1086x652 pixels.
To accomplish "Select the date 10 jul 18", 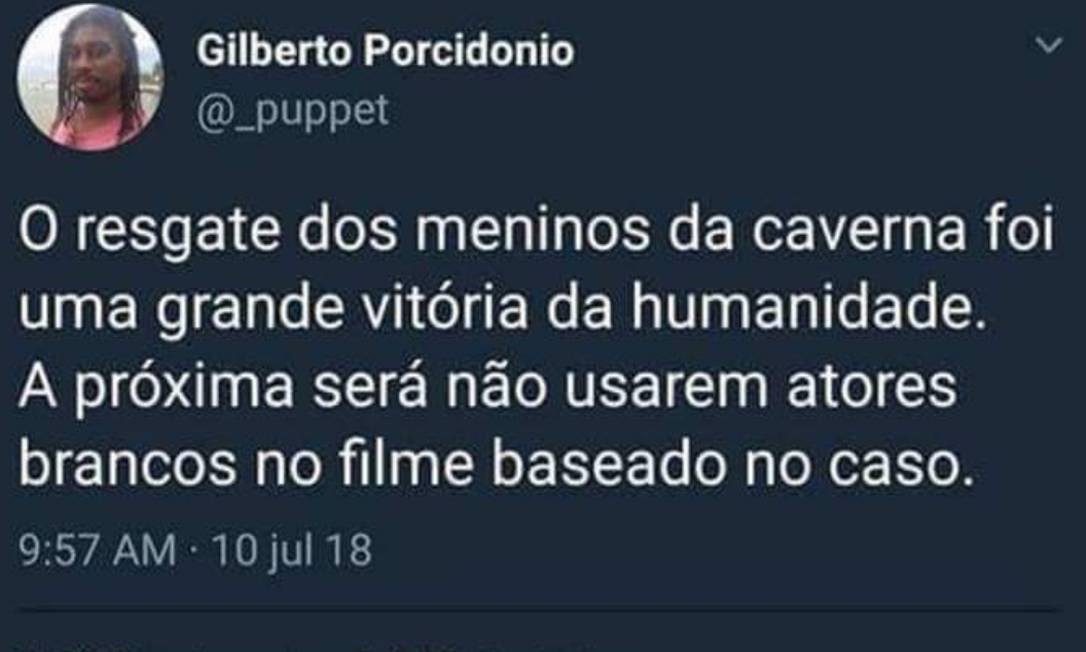I will pyautogui.click(x=292, y=551).
